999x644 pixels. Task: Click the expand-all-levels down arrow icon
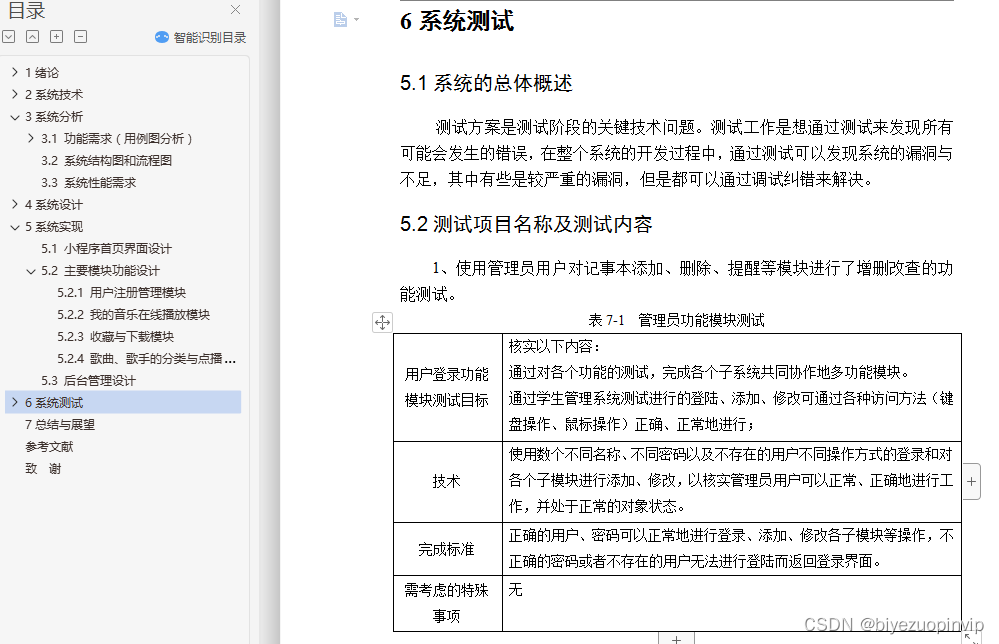point(8,37)
